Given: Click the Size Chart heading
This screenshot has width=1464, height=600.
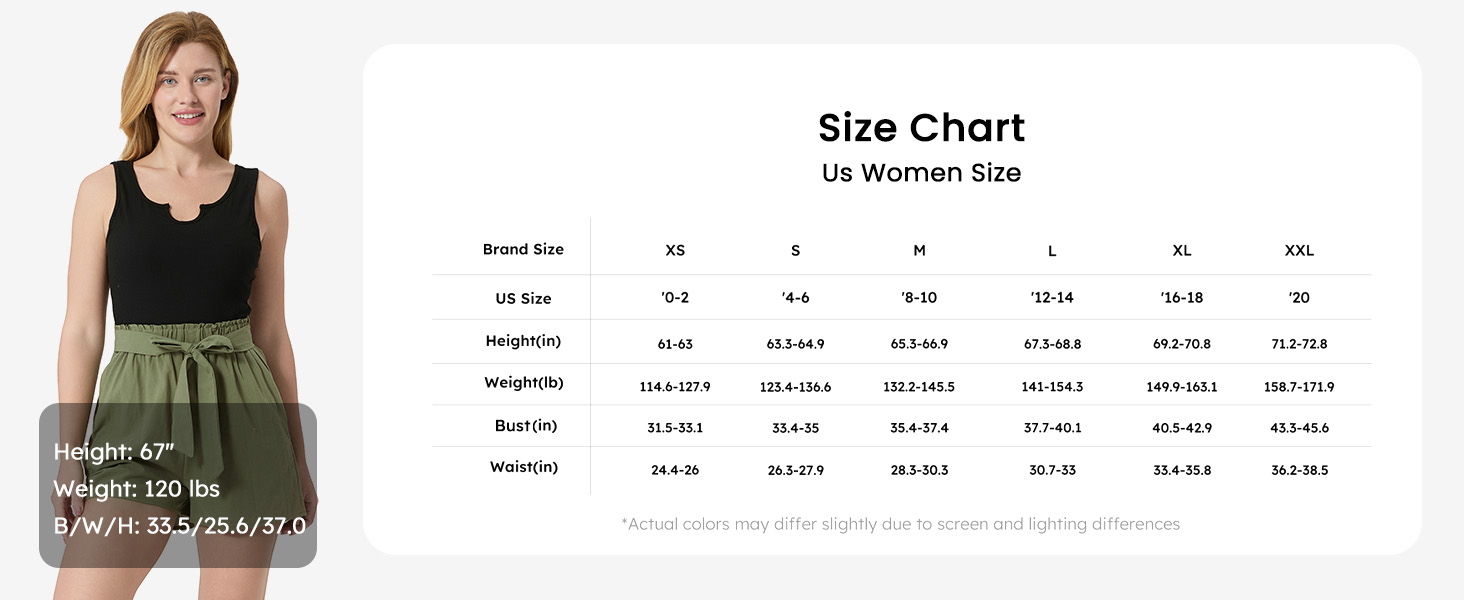Looking at the screenshot, I should pos(921,128).
